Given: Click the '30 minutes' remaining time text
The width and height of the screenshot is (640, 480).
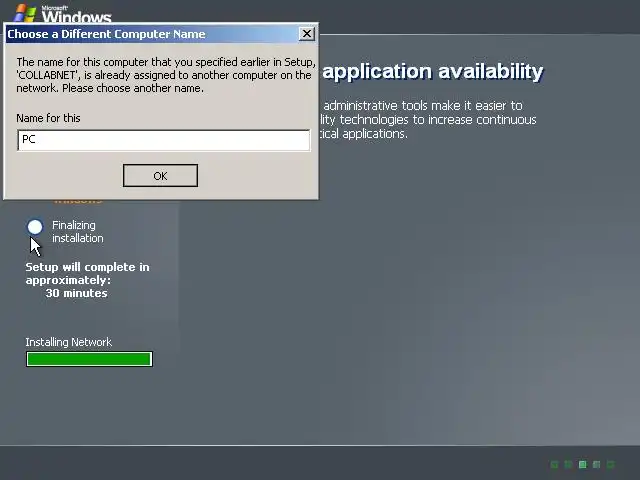Looking at the screenshot, I should pyautogui.click(x=76, y=293).
